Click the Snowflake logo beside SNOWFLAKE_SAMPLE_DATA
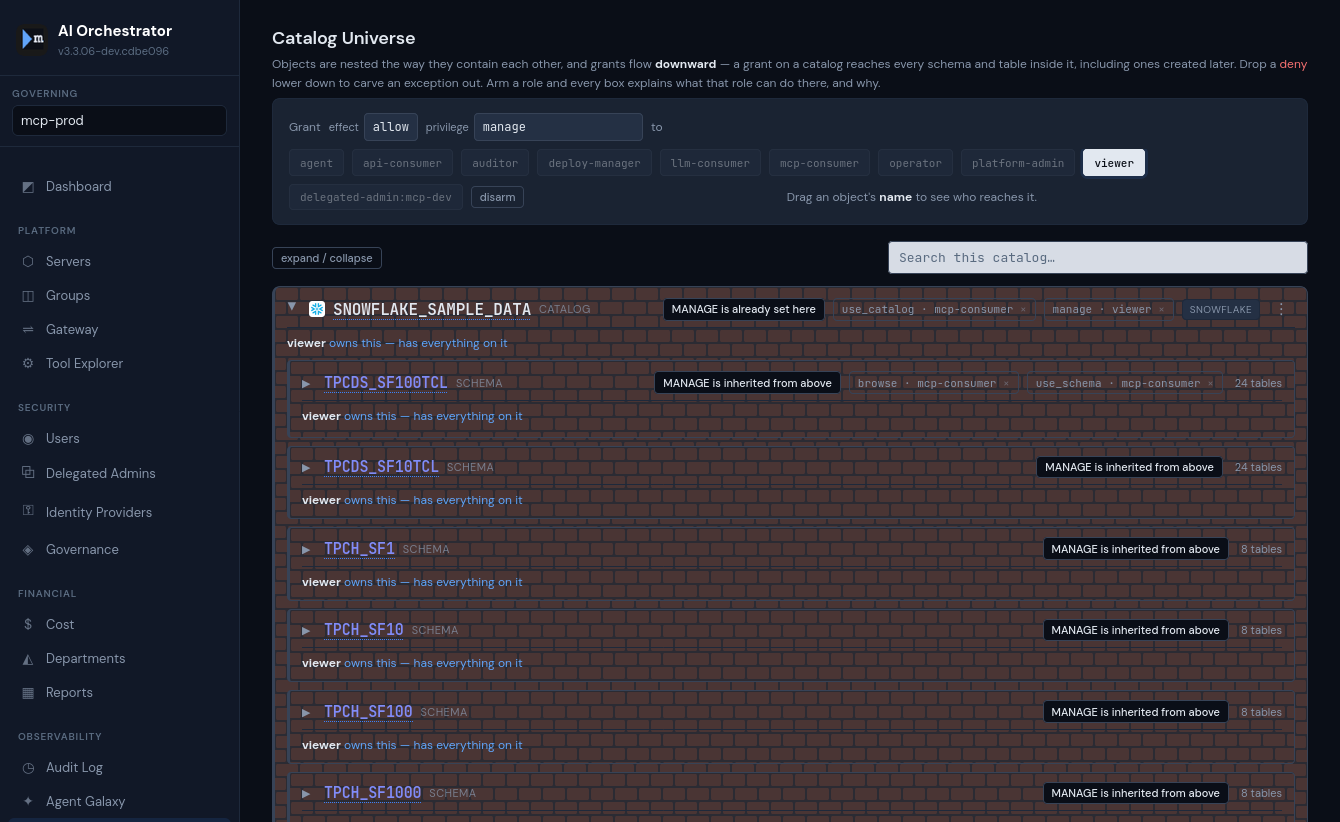 click(x=317, y=309)
